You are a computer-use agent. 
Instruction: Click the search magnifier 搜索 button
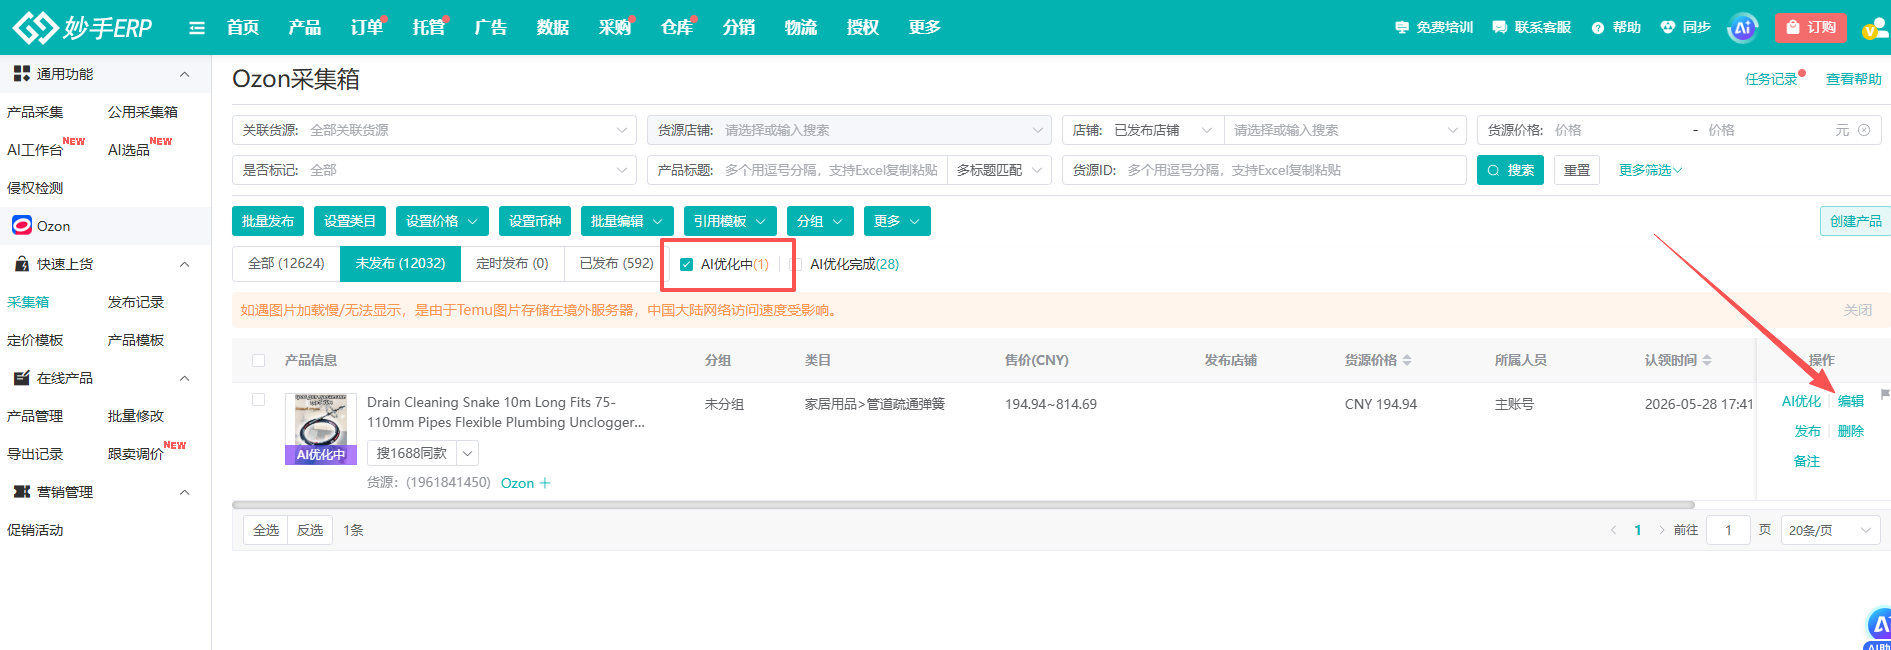[1510, 170]
